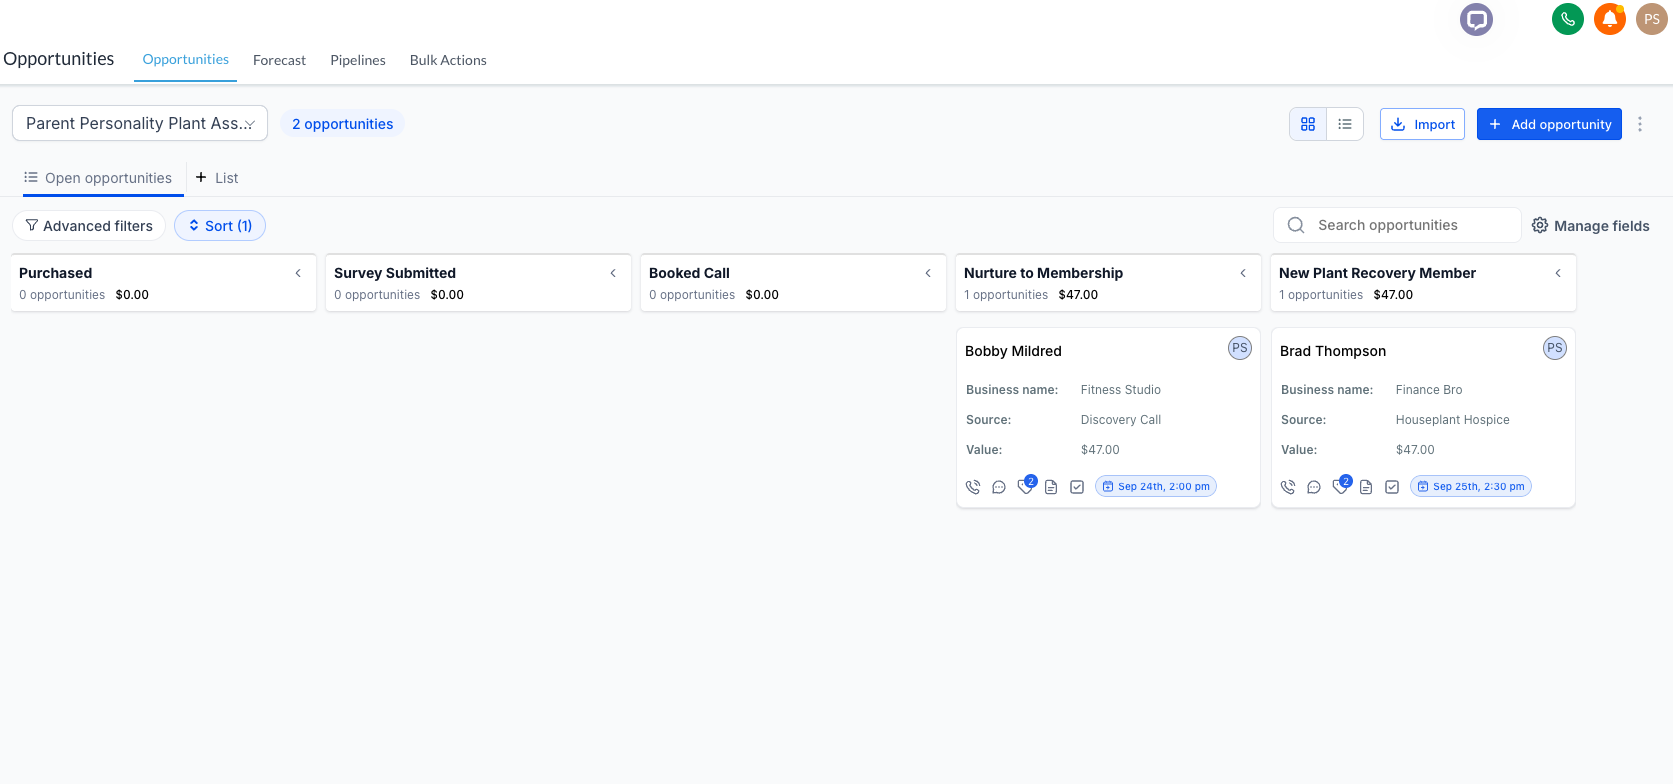Switch to list view toggle
1673x784 pixels.
pos(1345,124)
